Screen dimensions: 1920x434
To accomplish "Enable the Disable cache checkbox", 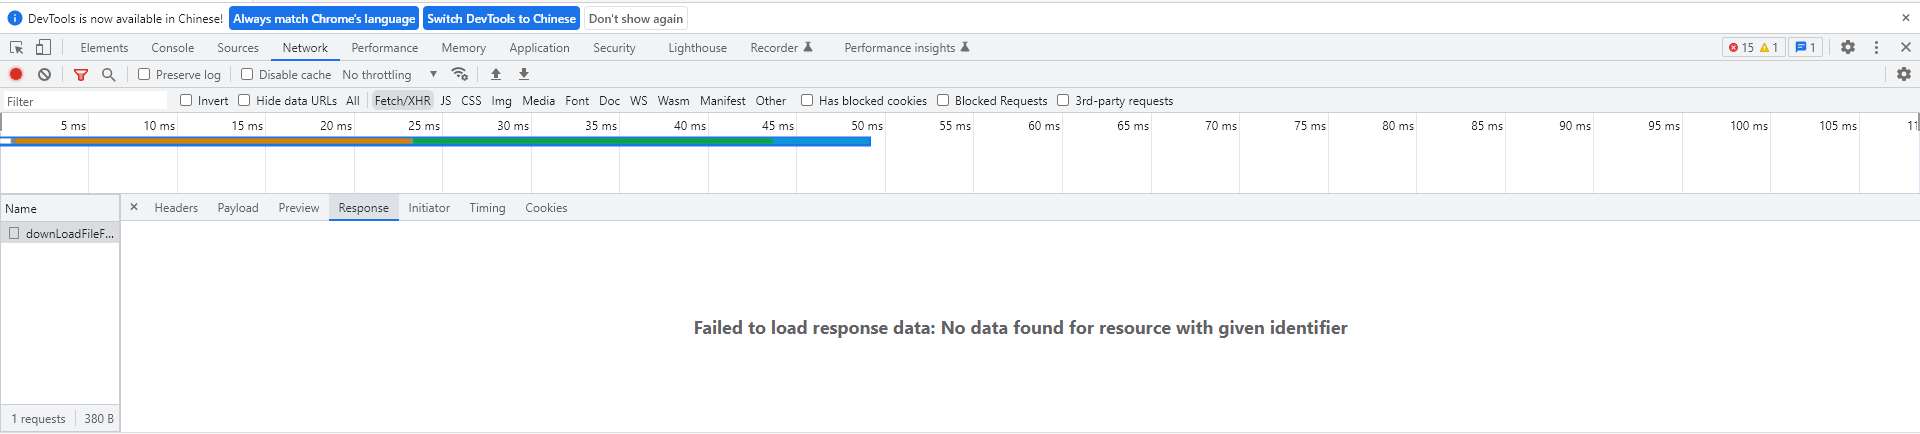I will tap(247, 74).
